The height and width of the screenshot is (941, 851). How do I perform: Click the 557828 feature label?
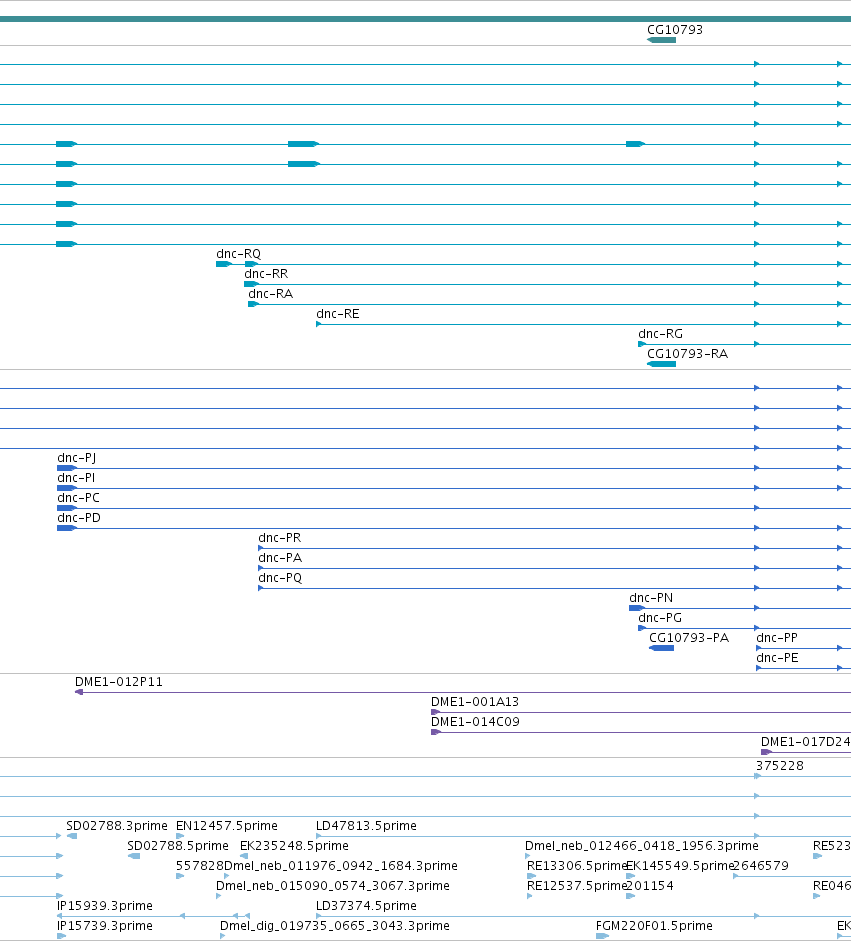(200, 866)
